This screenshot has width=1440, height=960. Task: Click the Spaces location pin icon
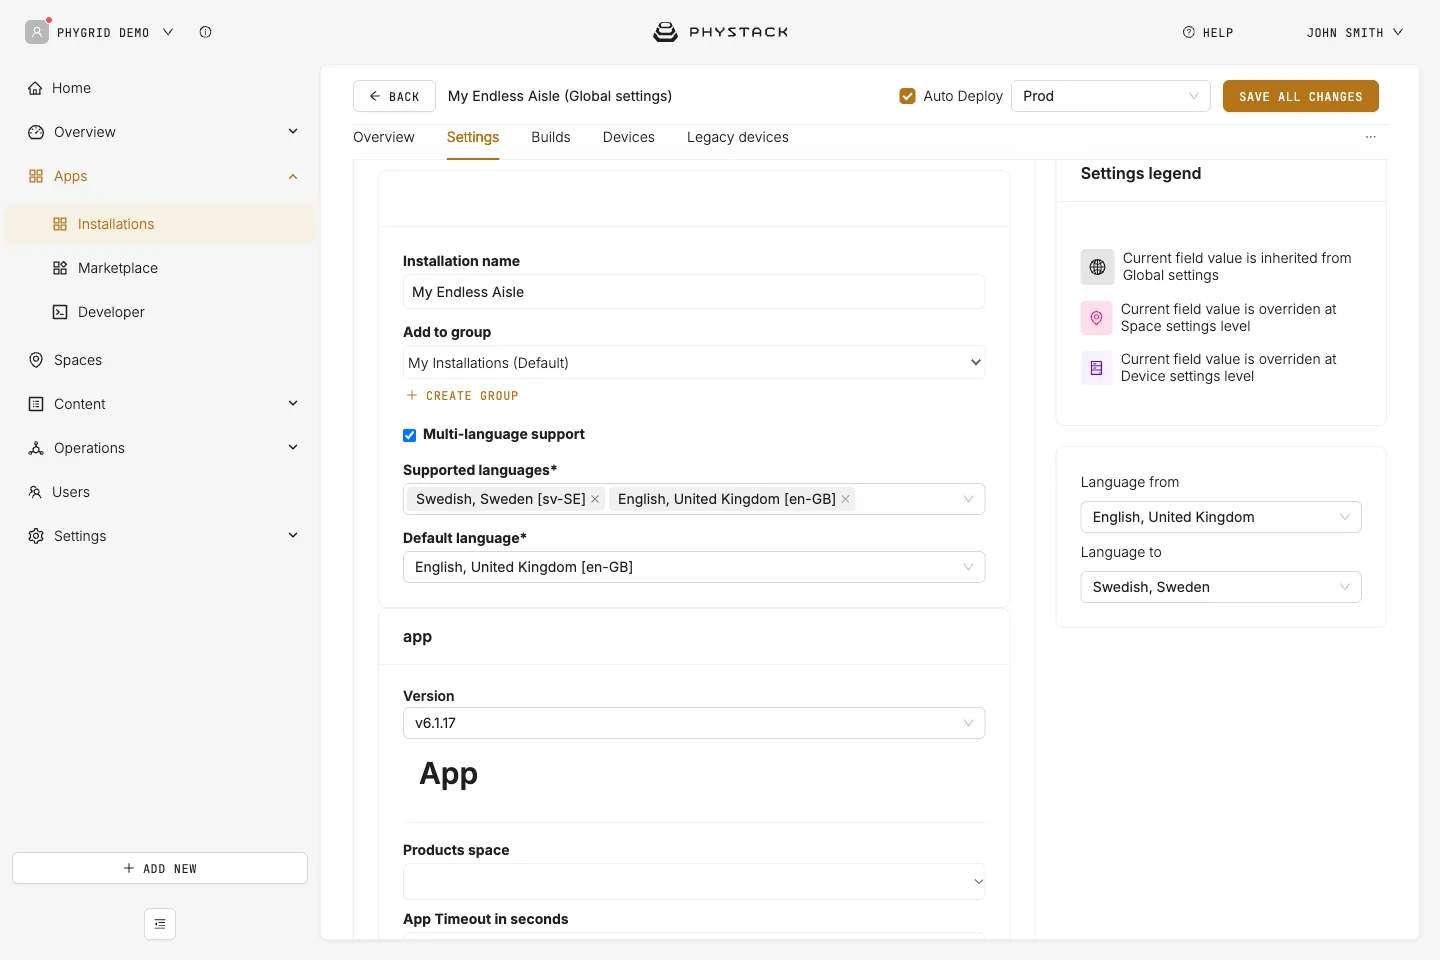click(x=36, y=360)
